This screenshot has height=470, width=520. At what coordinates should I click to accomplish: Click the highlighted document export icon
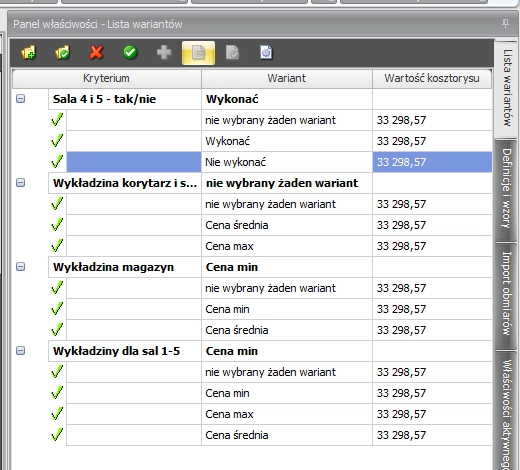pos(198,53)
